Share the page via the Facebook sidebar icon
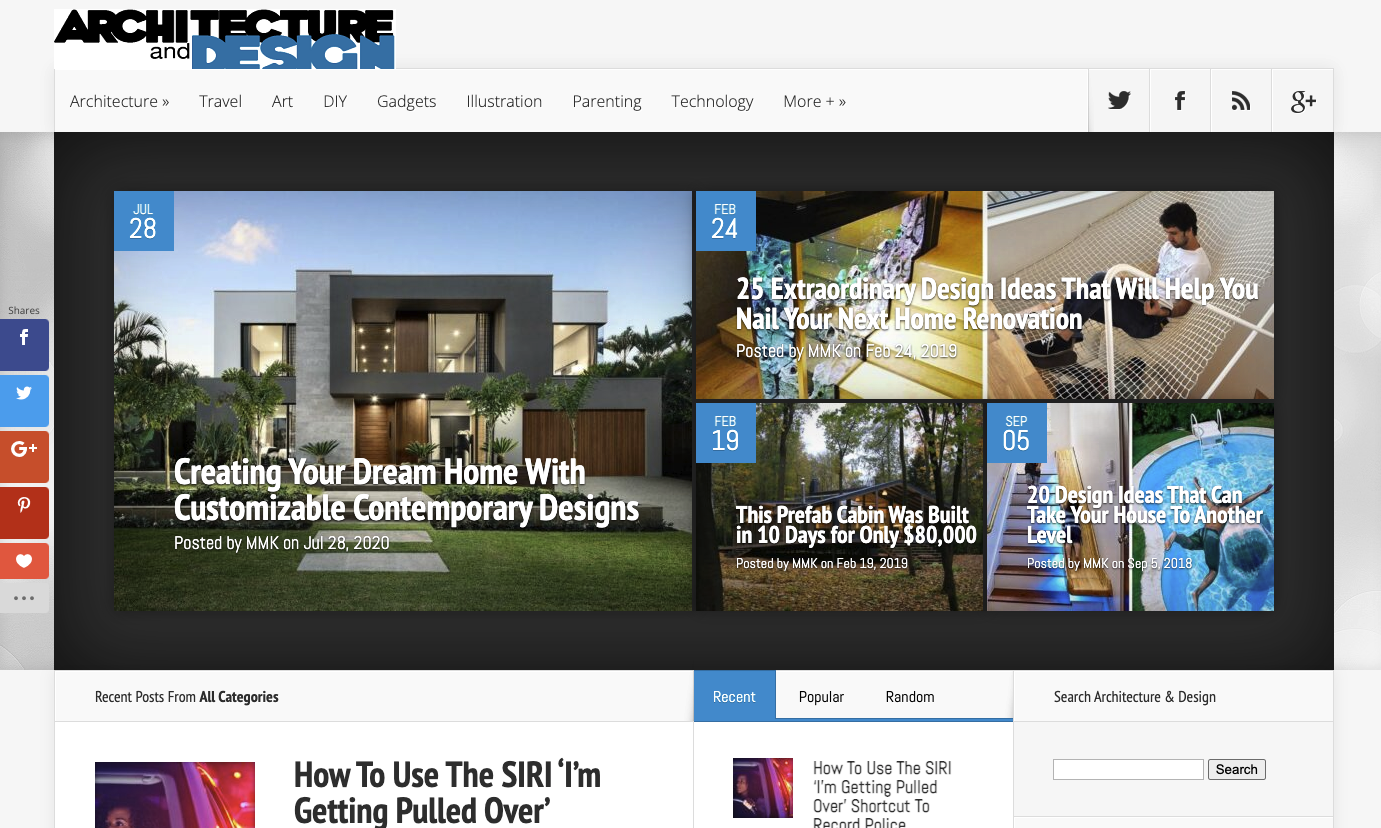This screenshot has height=828, width=1381. pos(24,344)
